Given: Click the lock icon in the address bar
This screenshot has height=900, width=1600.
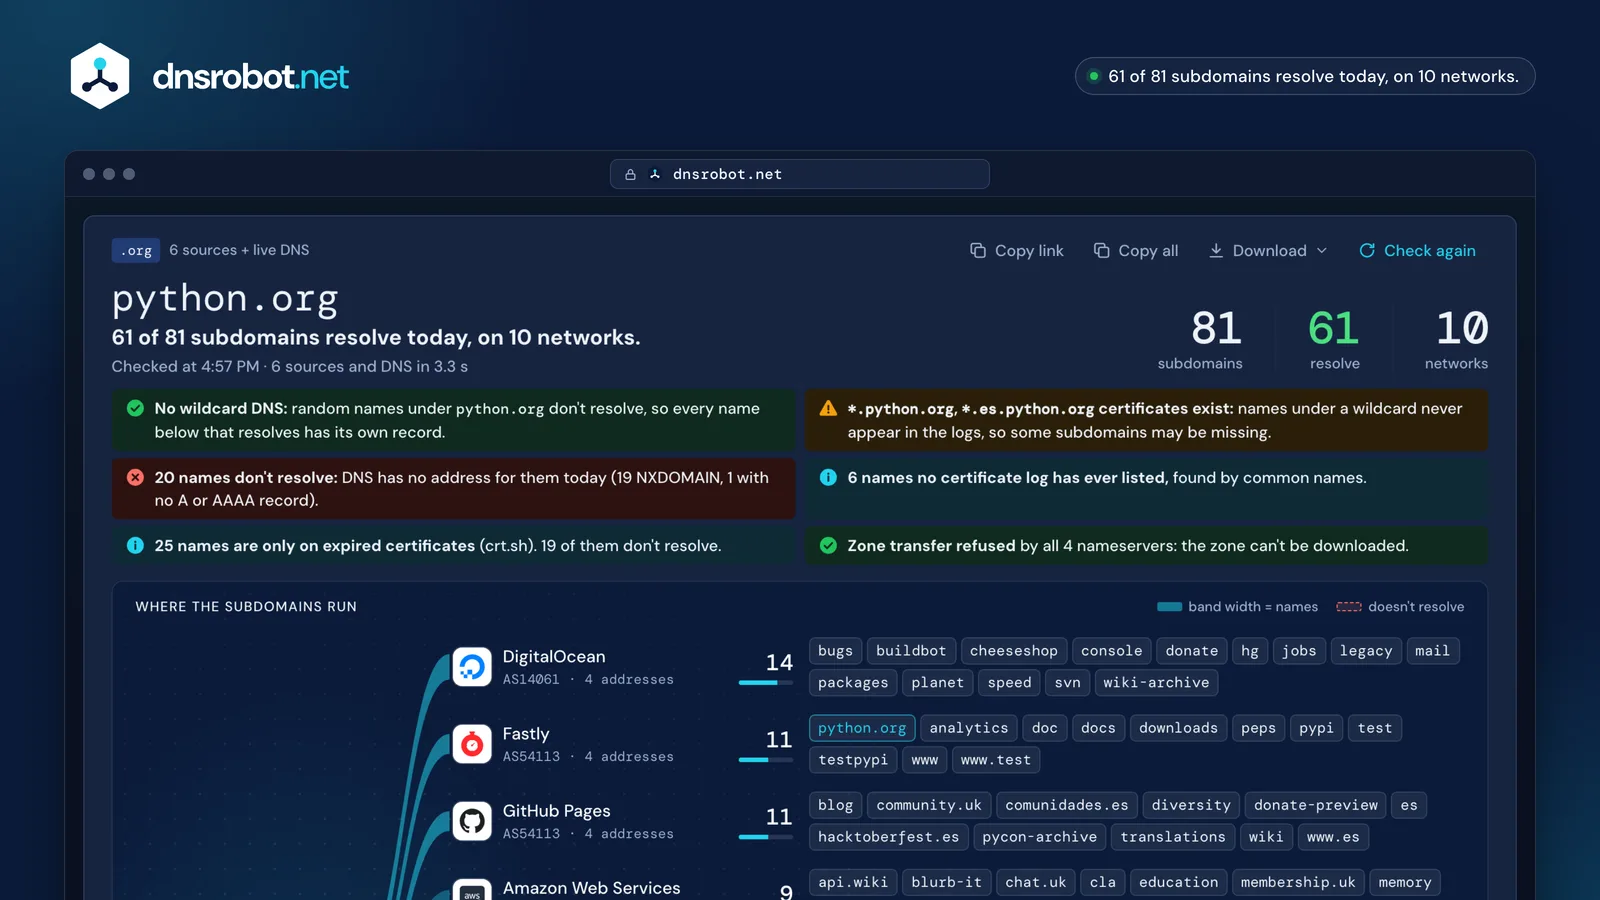Looking at the screenshot, I should coord(630,174).
